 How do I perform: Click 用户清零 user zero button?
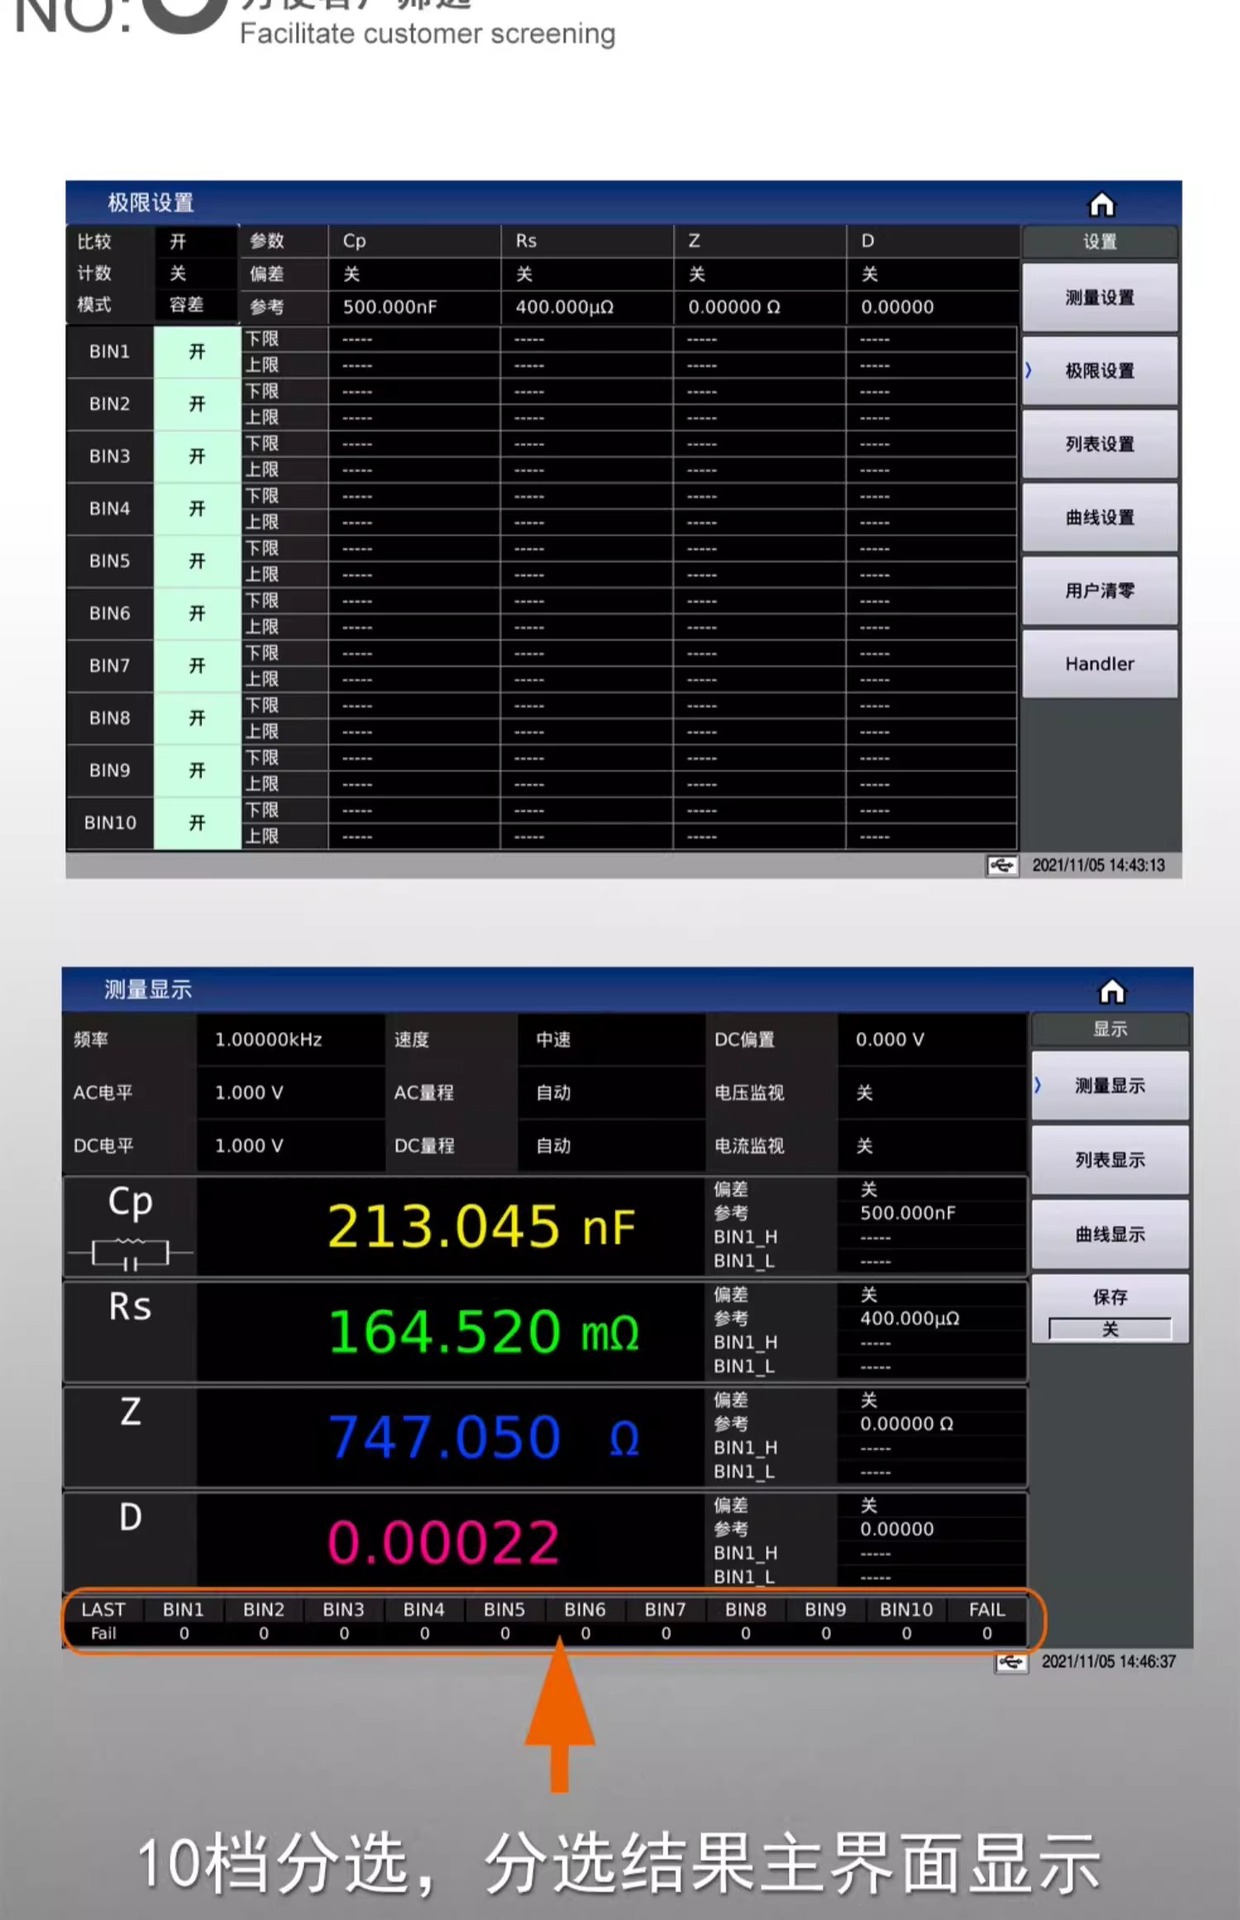[1100, 591]
